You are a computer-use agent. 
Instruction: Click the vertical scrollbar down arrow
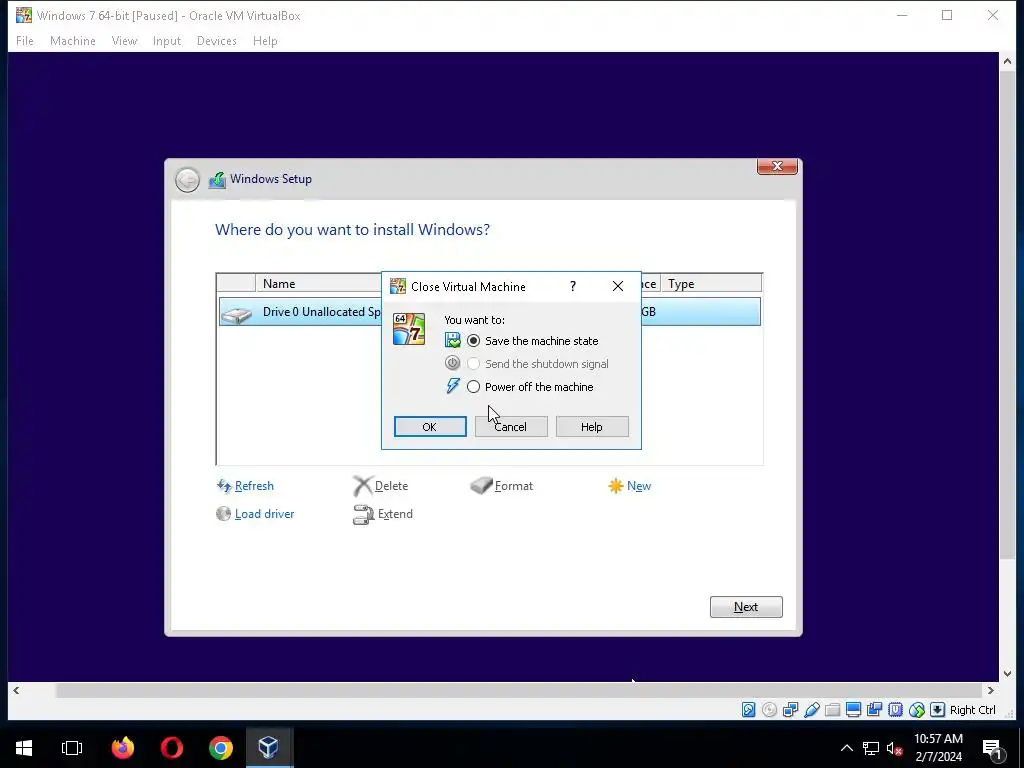pos(1007,673)
